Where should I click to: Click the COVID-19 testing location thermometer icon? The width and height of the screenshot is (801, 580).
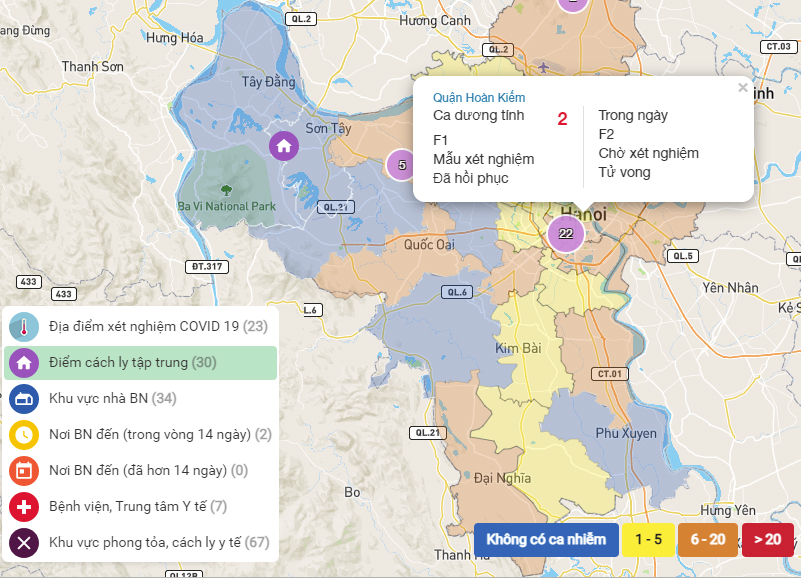click(24, 327)
